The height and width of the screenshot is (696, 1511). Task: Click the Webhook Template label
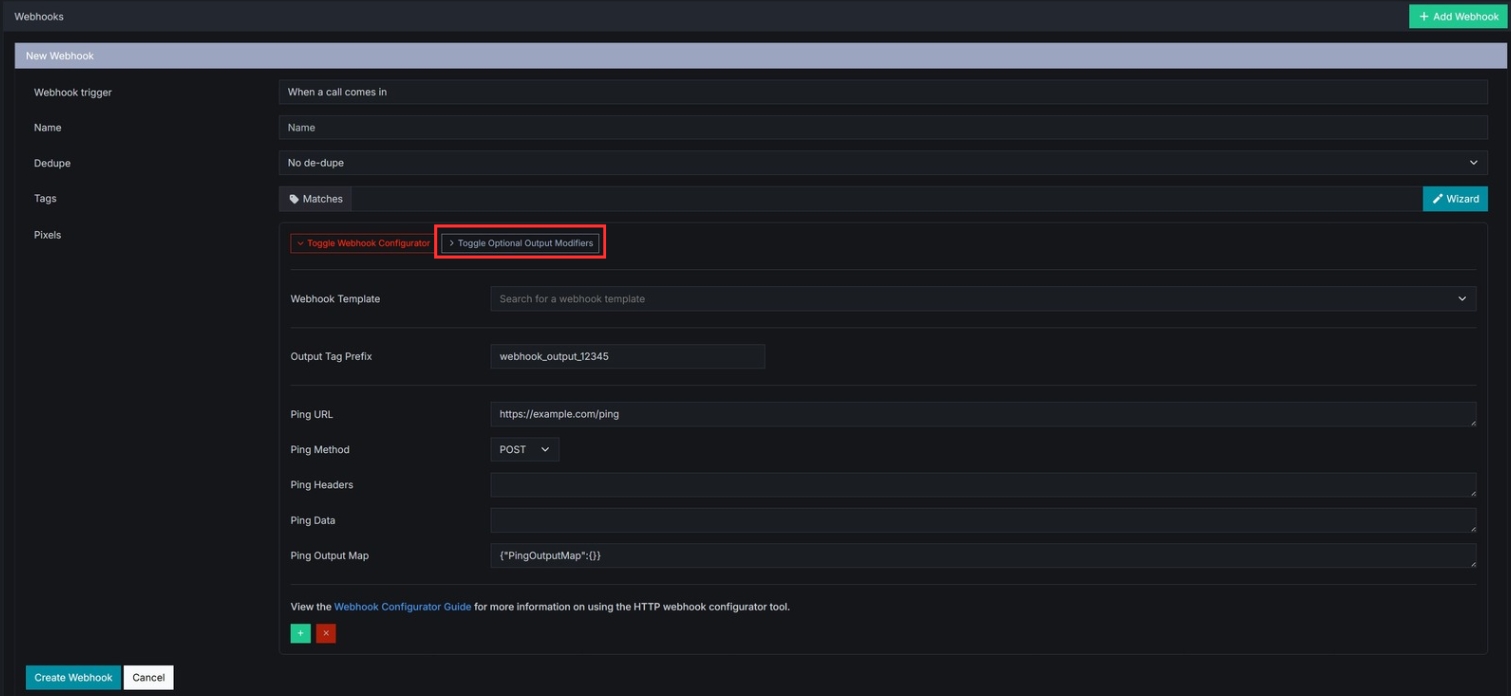(x=335, y=299)
